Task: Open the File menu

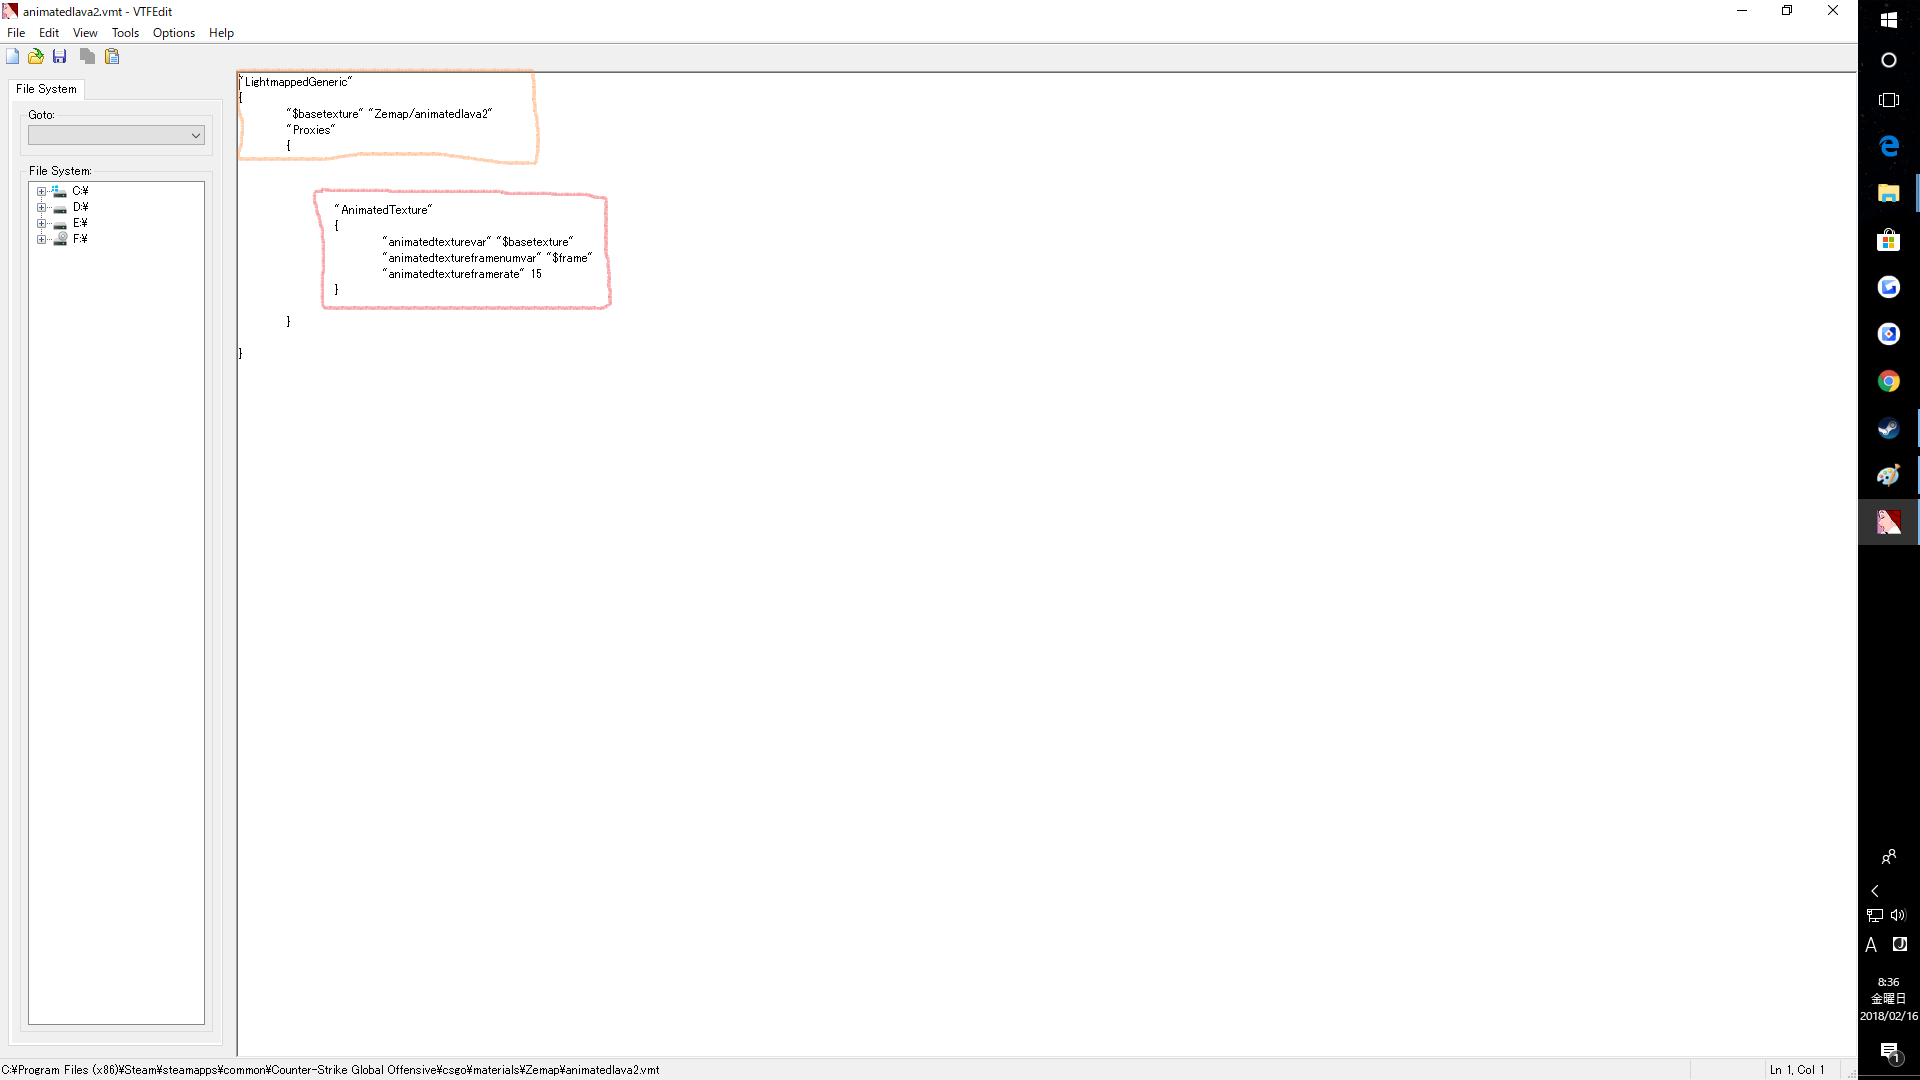Action: tap(16, 33)
